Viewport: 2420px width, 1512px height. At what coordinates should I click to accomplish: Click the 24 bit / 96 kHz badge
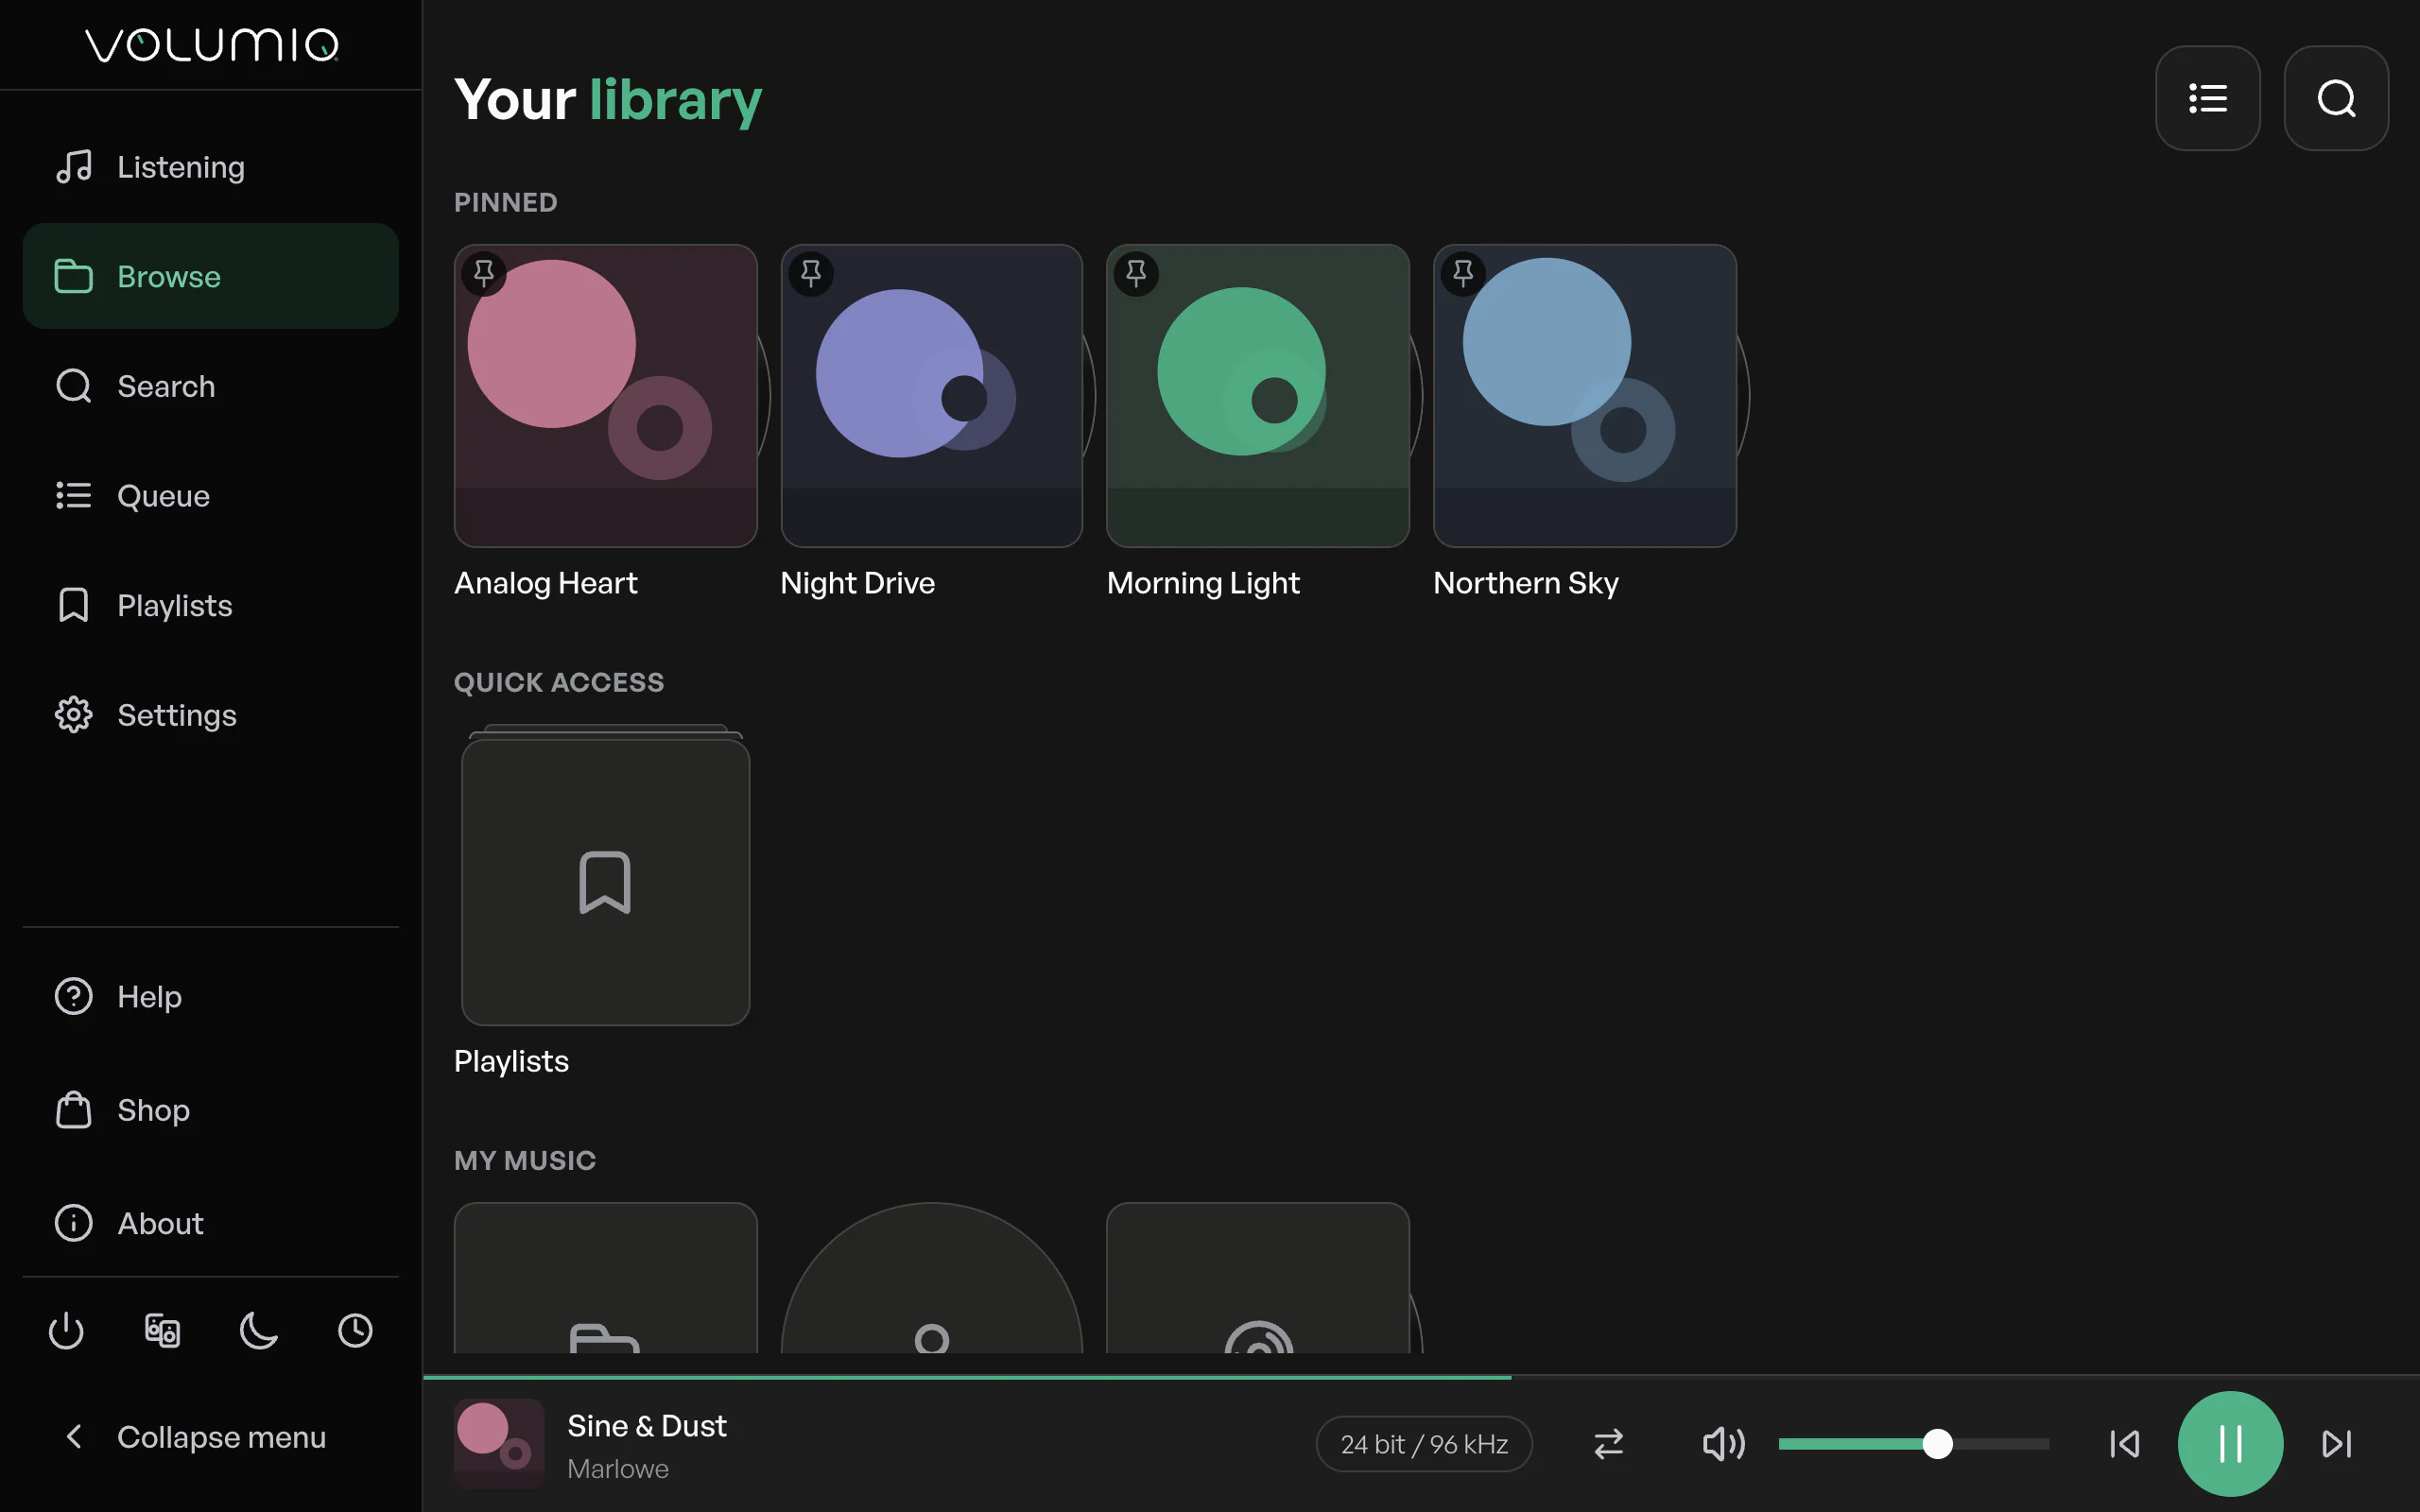pyautogui.click(x=1424, y=1444)
